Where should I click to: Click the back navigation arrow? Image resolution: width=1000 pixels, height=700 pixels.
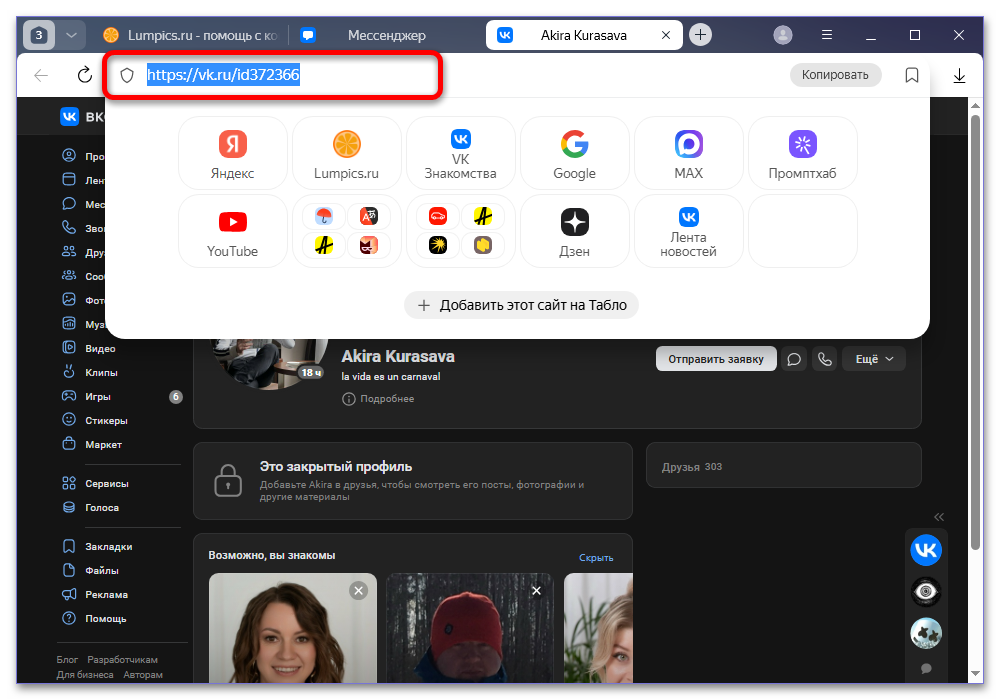[41, 75]
